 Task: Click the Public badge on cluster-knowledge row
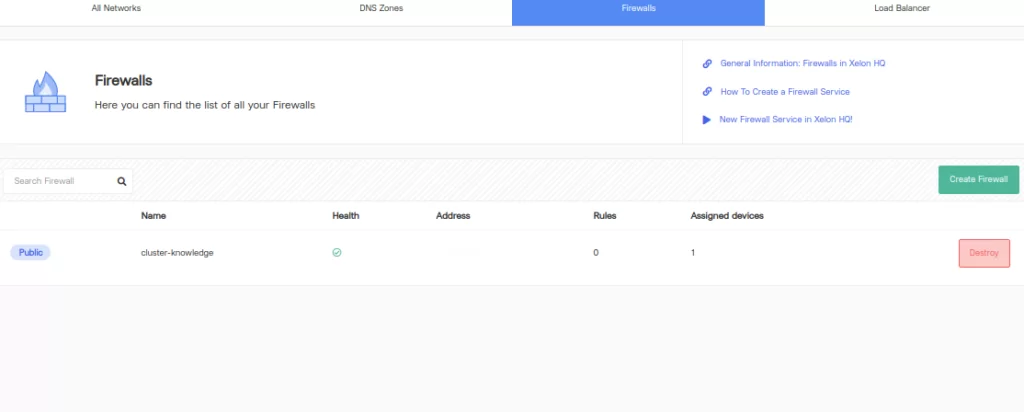[x=31, y=253]
